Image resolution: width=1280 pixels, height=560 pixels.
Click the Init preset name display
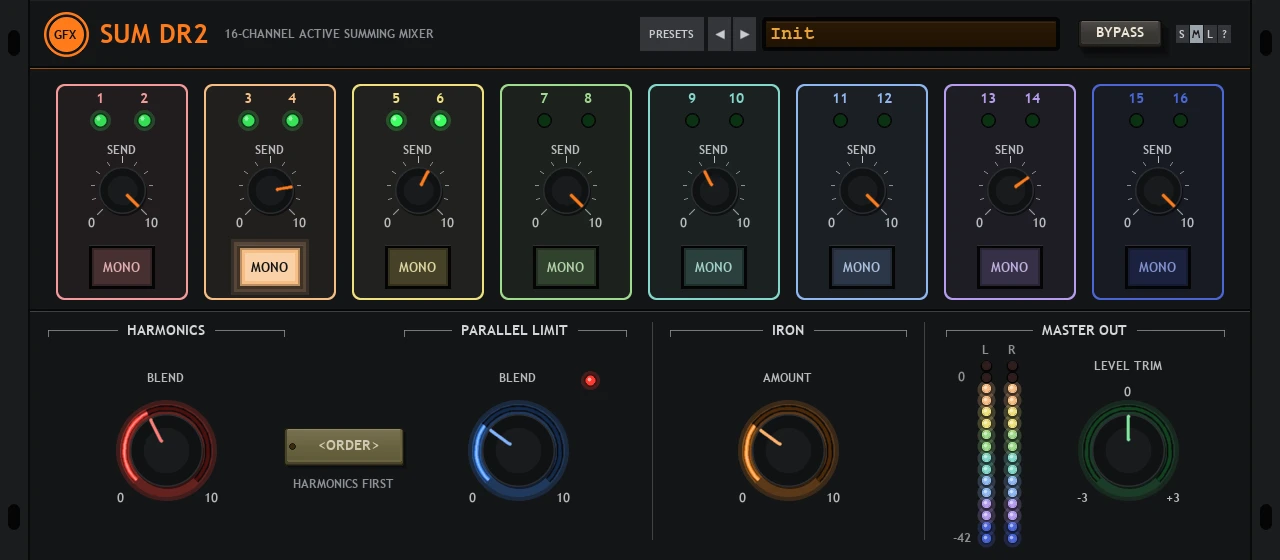point(910,34)
